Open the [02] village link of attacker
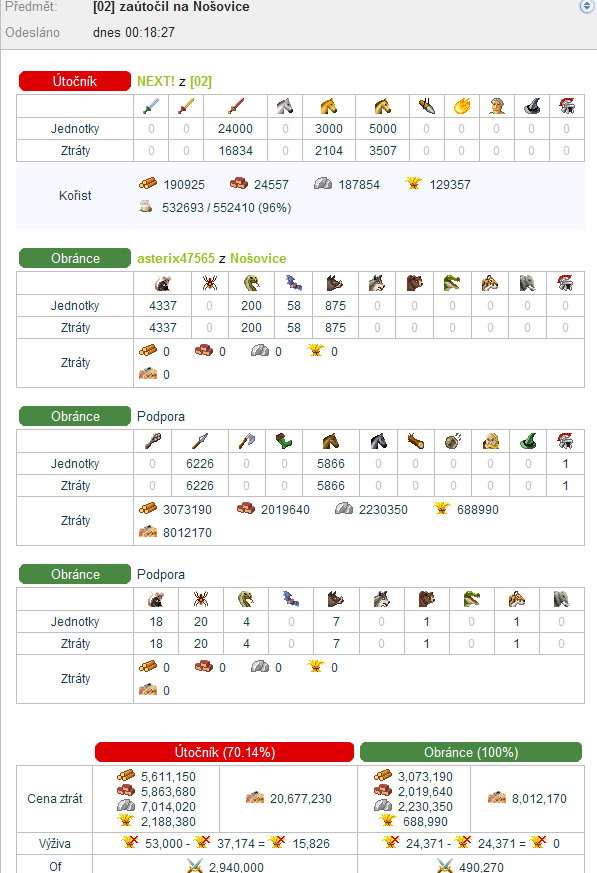The width and height of the screenshot is (597, 873). point(201,81)
